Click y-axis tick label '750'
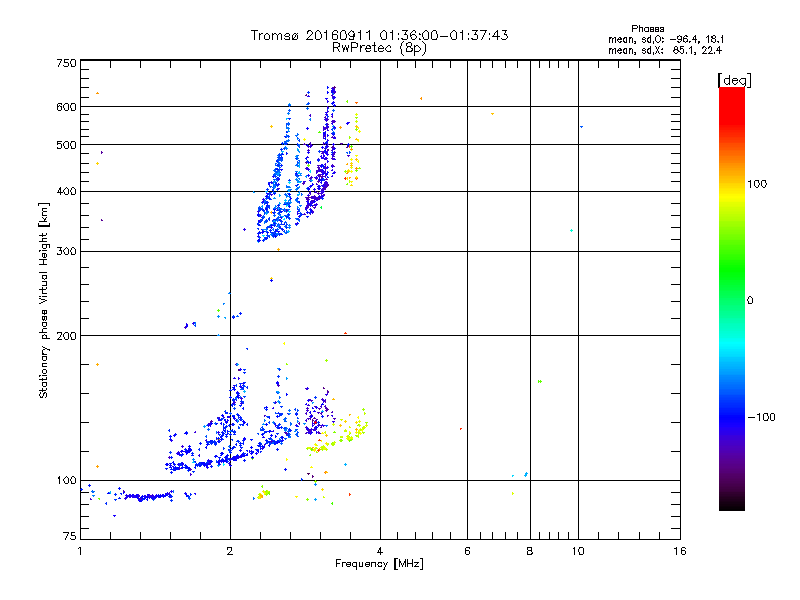Viewport: 800px width, 600px height. [66, 63]
